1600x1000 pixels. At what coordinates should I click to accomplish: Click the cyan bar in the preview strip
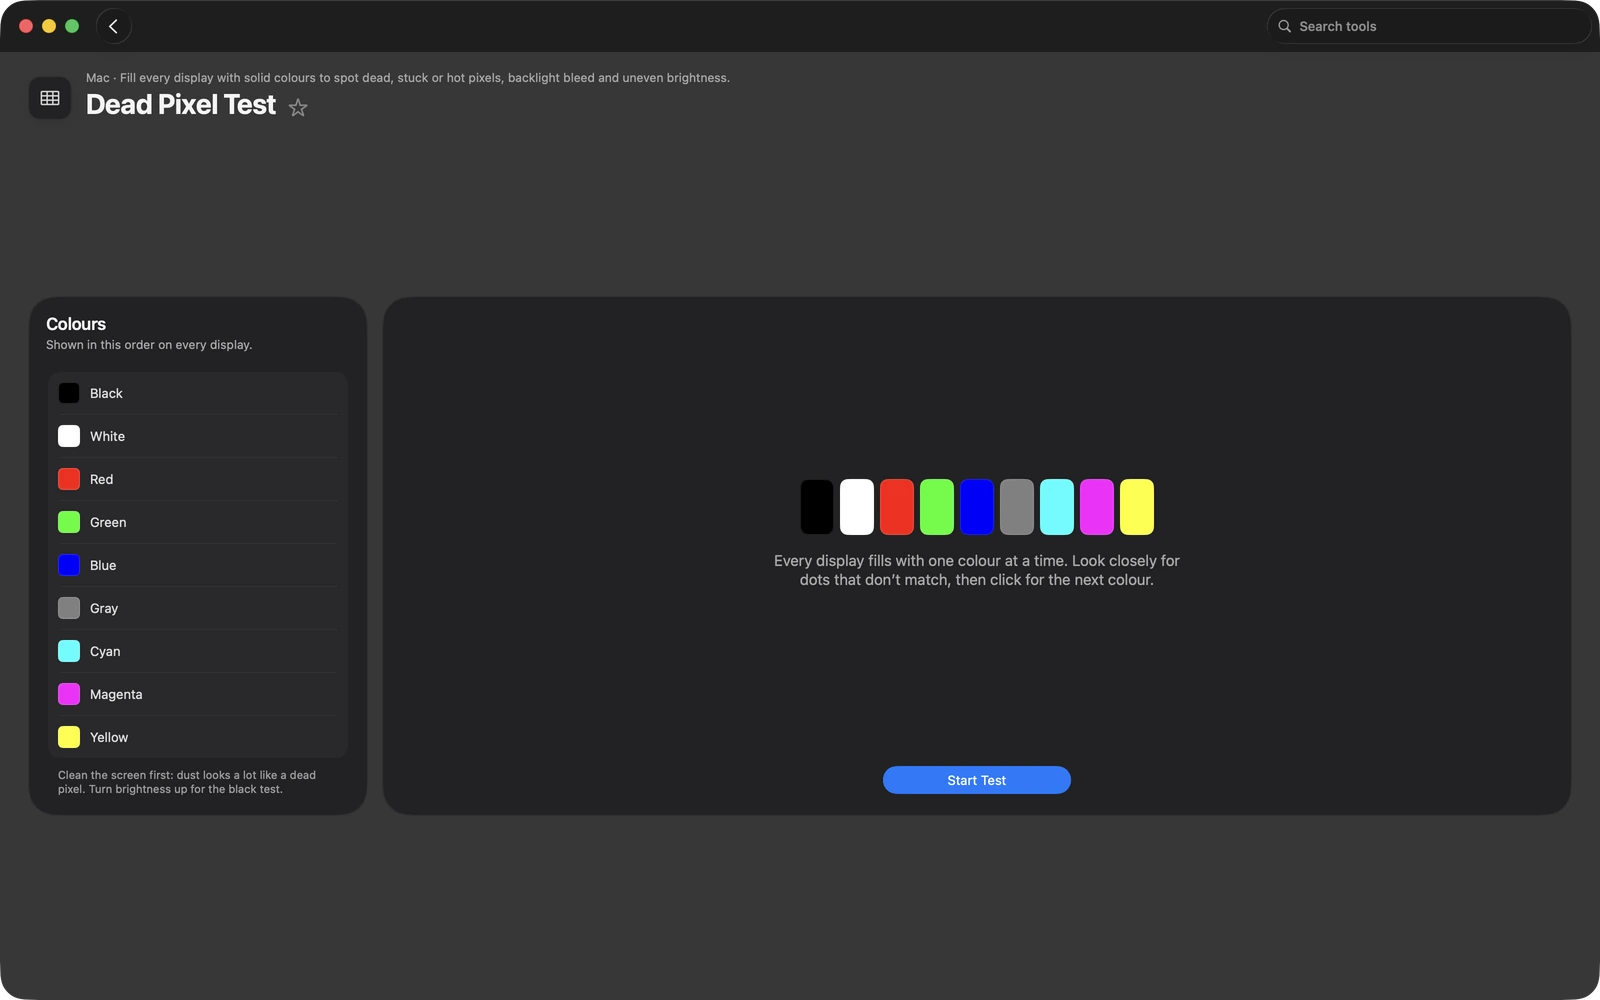1057,507
